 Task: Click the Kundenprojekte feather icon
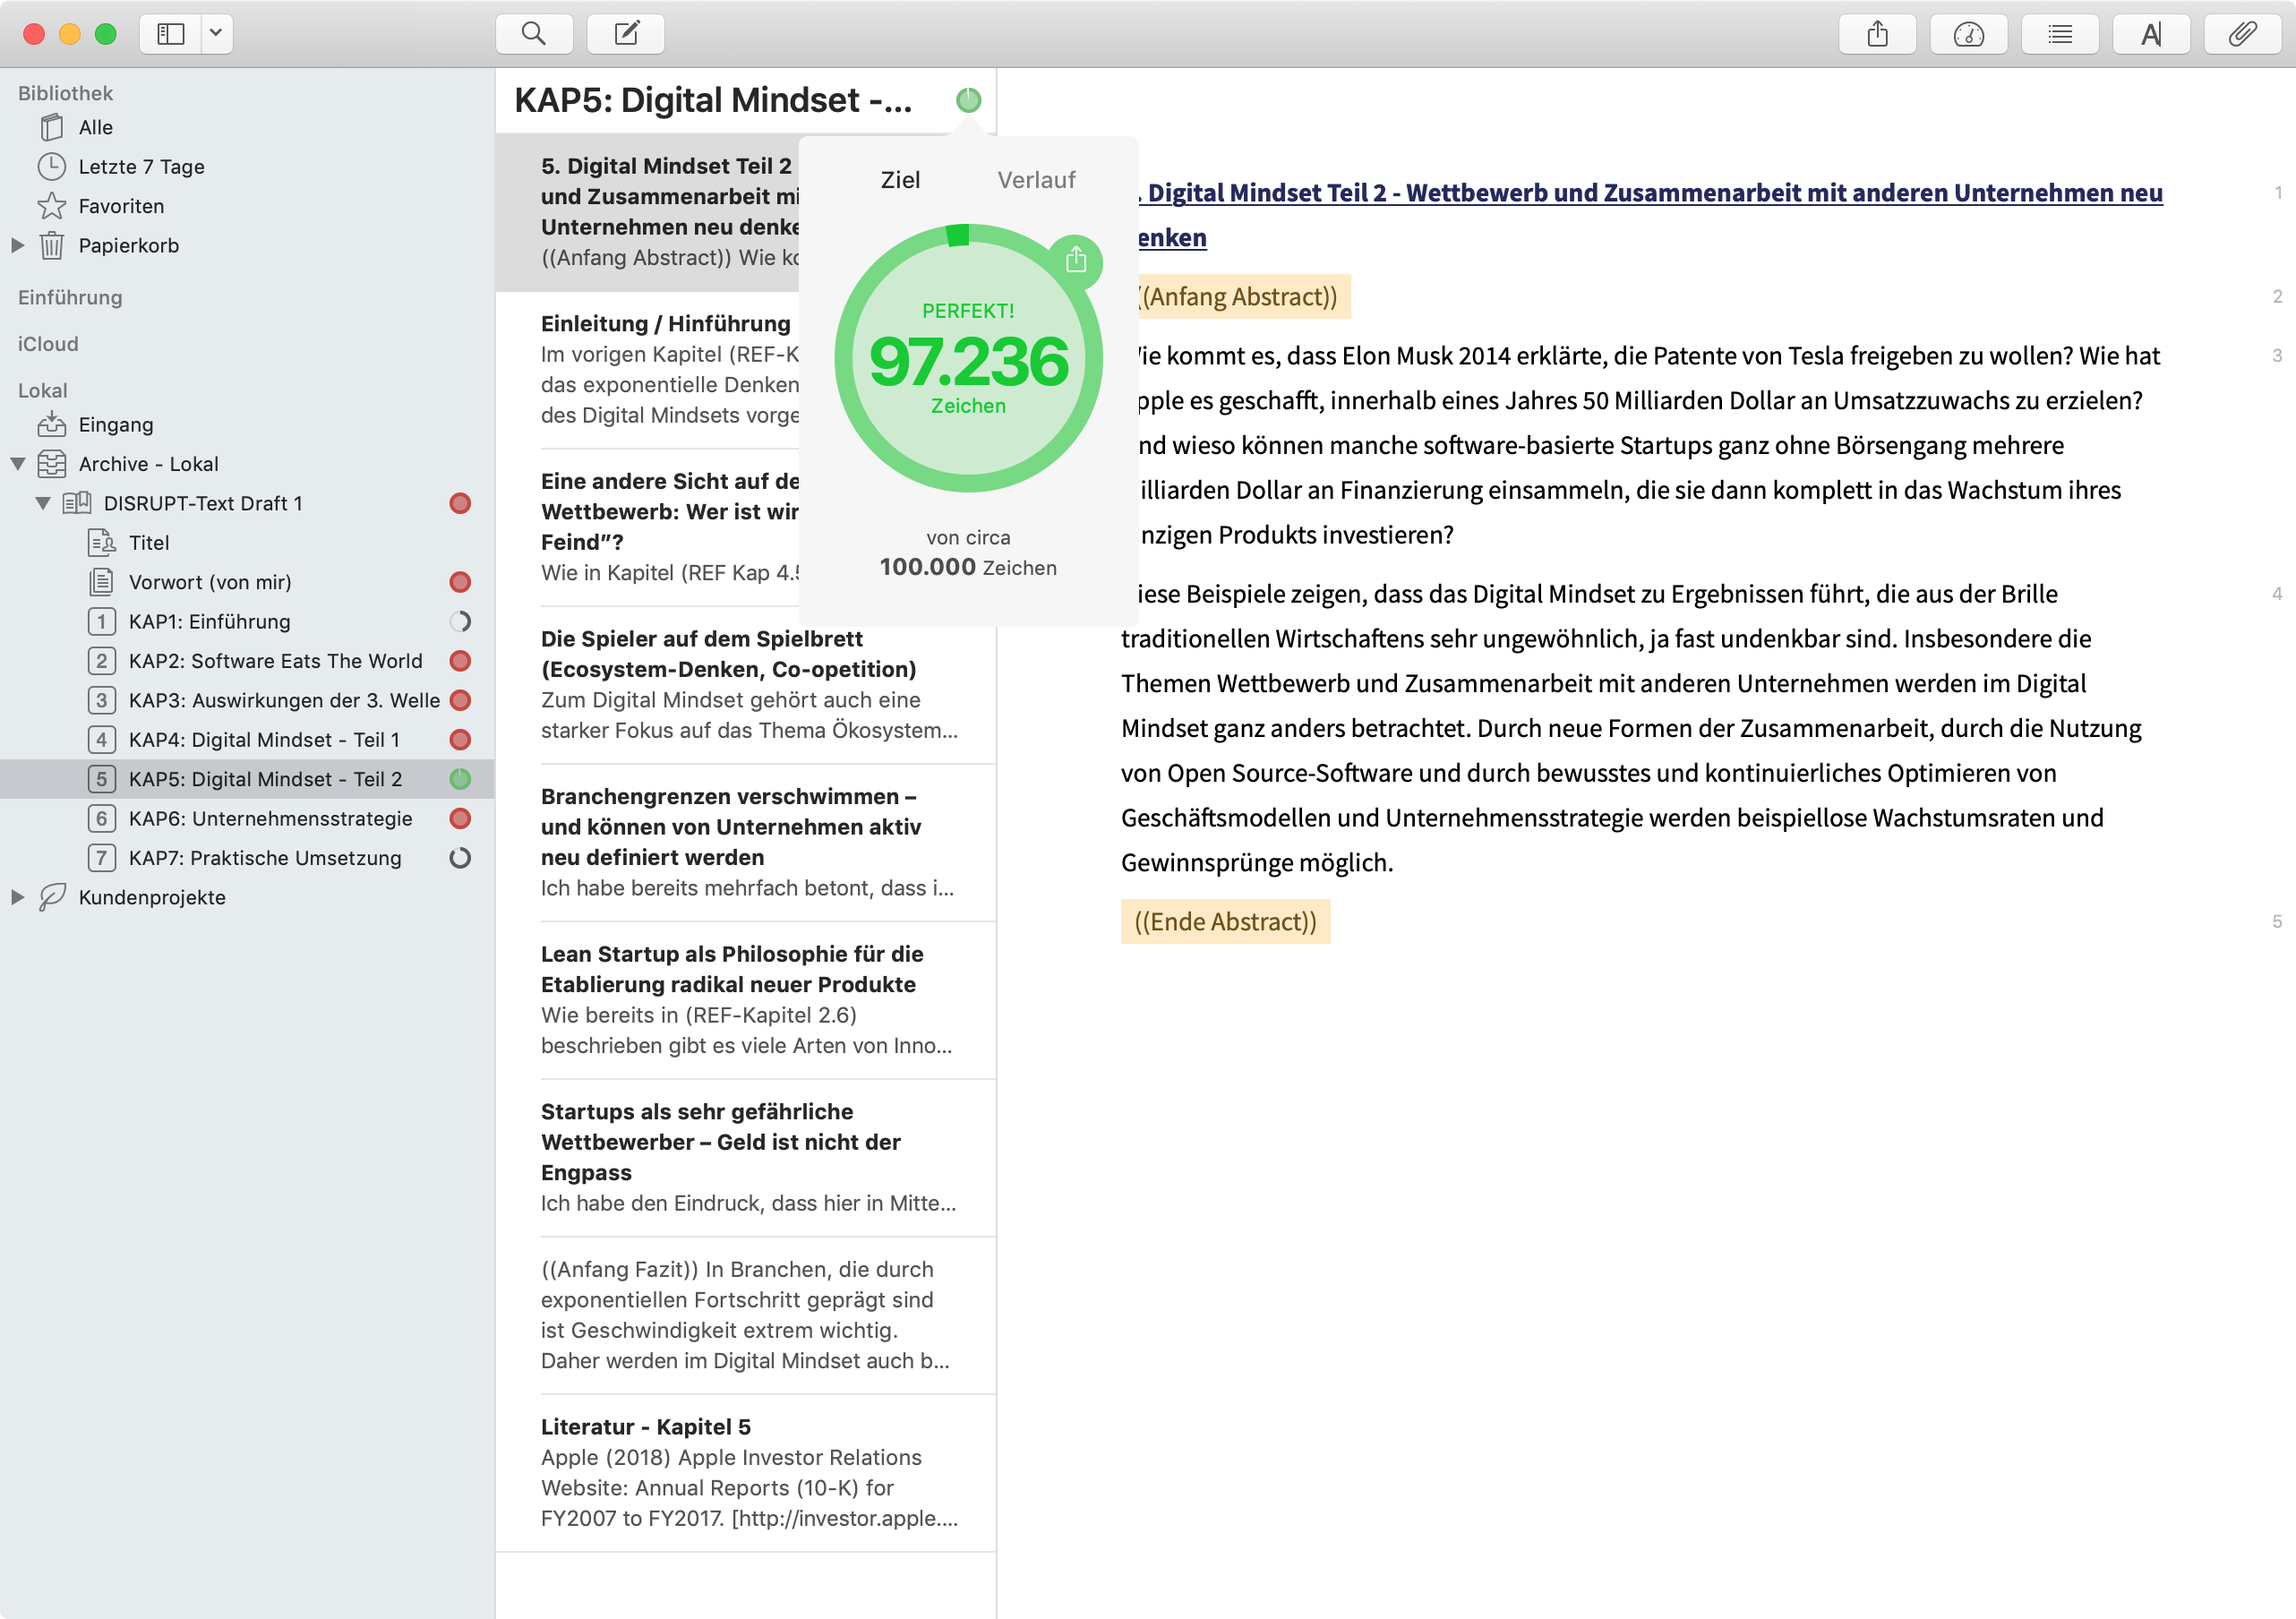click(52, 897)
